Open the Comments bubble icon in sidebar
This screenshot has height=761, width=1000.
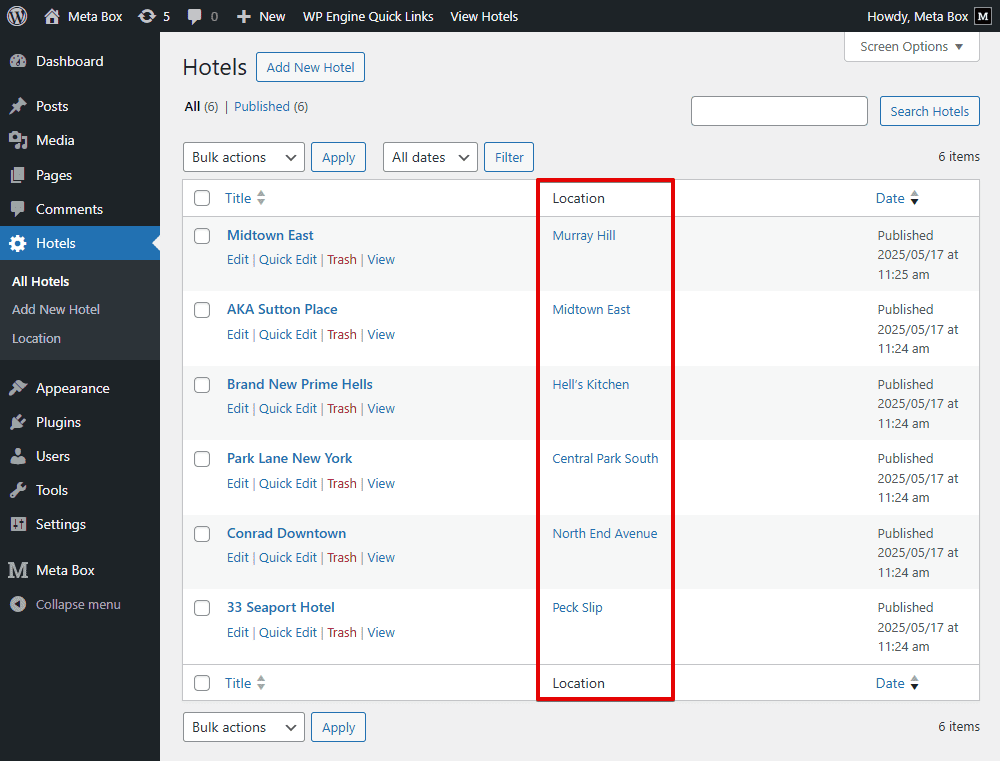point(21,208)
